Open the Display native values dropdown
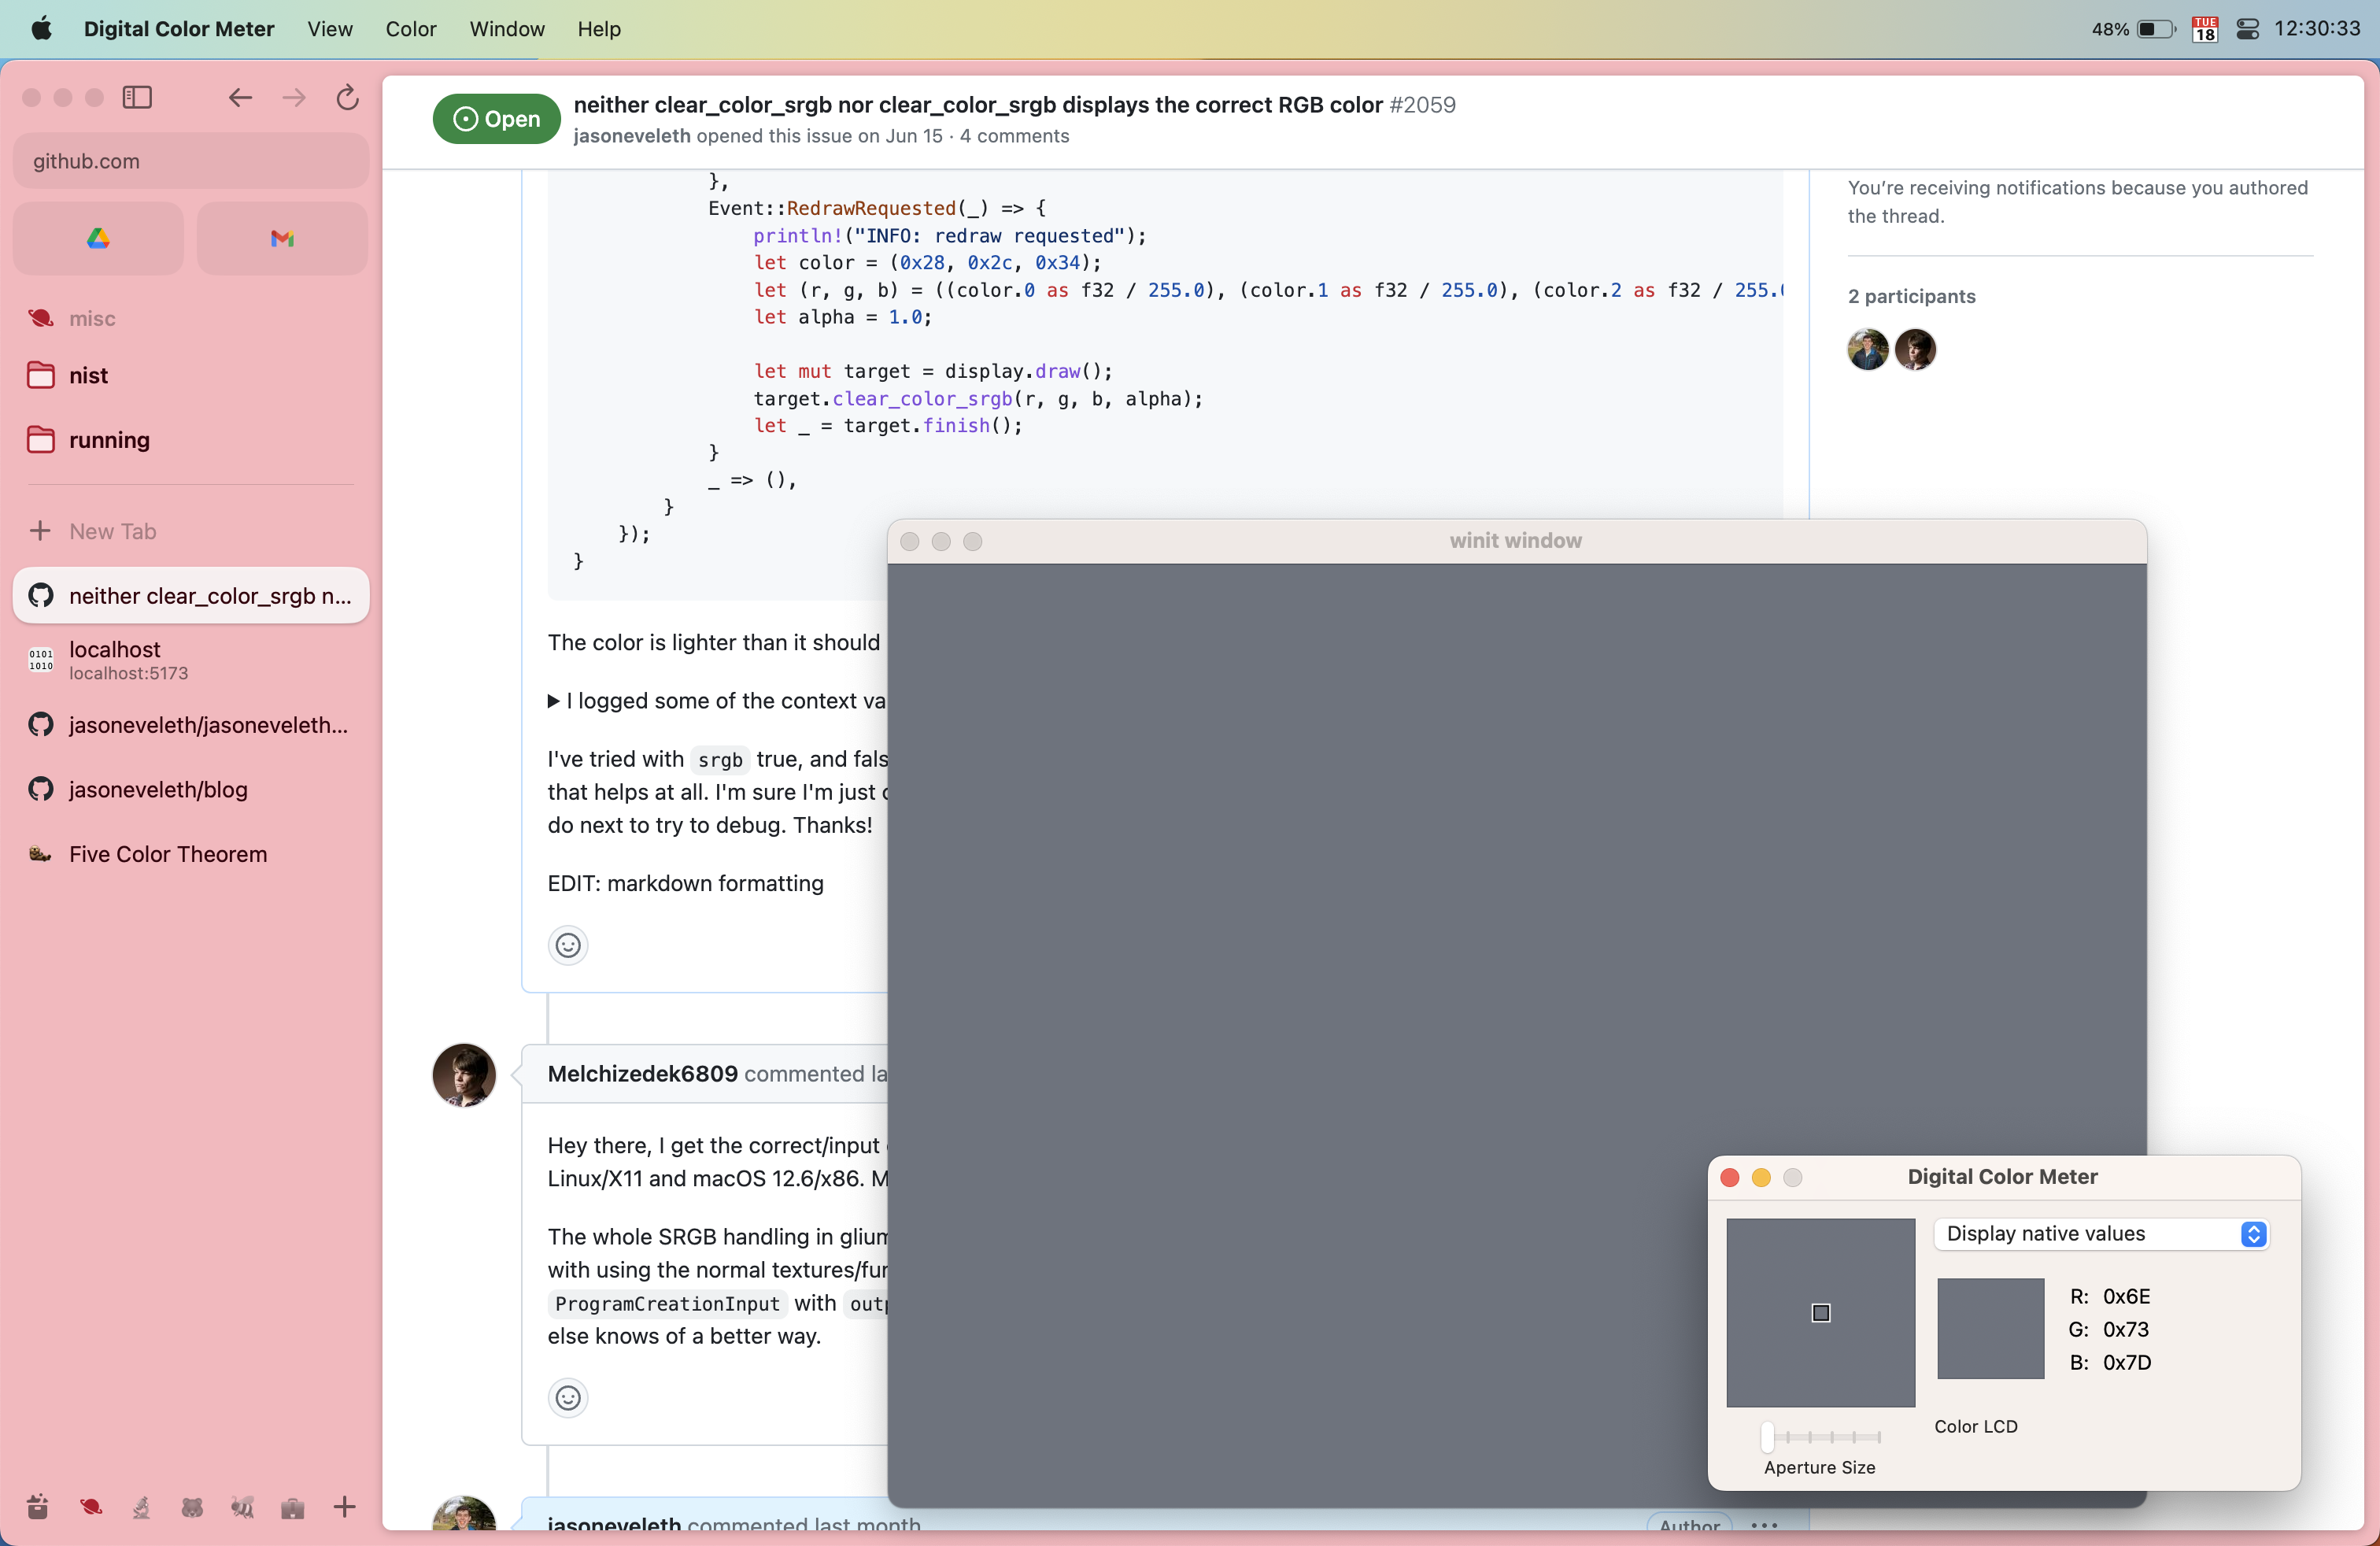This screenshot has height=1546, width=2380. [x=2101, y=1234]
